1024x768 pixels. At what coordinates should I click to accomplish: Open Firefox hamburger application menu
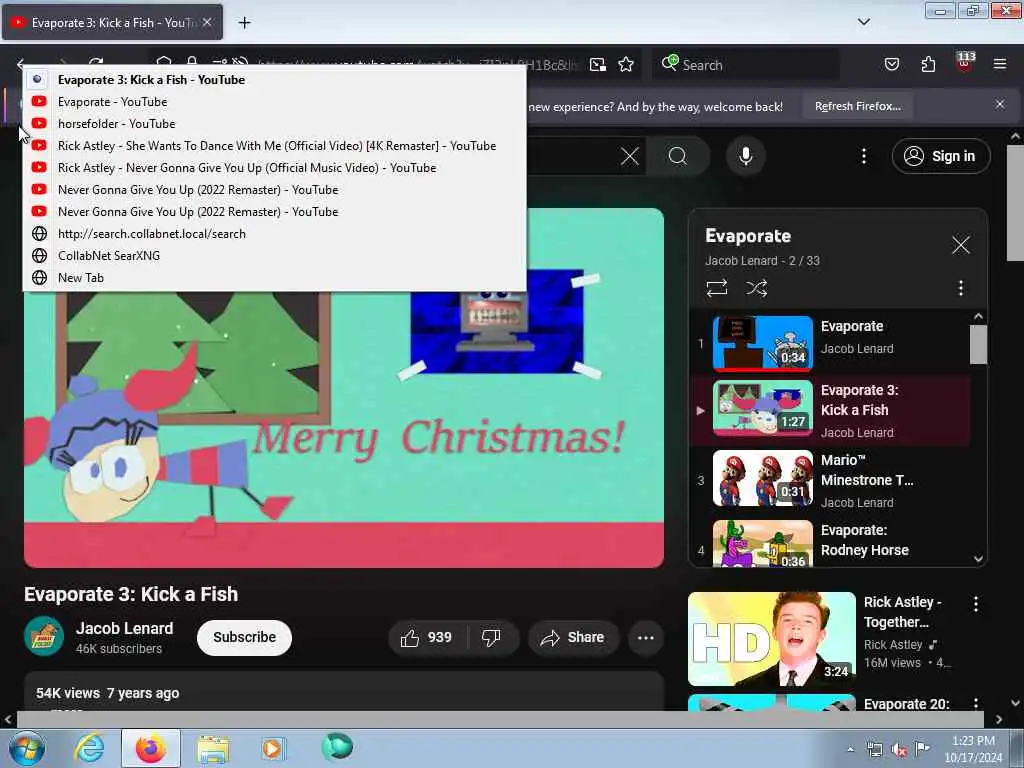(x=1000, y=64)
